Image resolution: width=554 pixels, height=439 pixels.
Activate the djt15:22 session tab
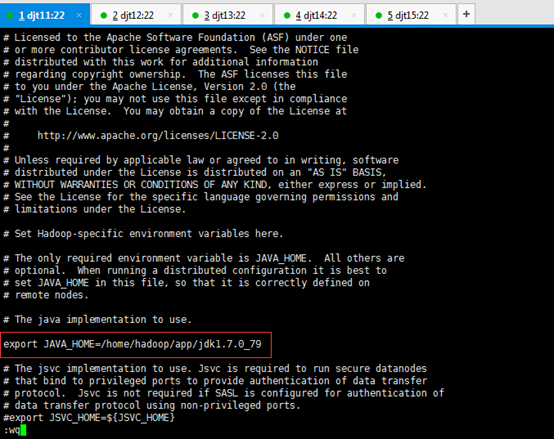coord(411,15)
